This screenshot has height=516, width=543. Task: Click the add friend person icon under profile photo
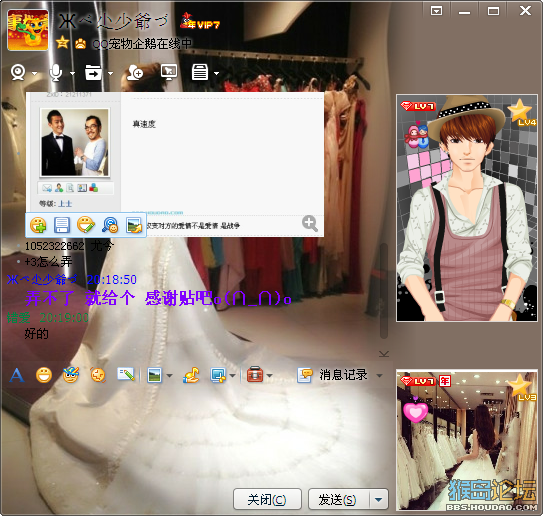click(x=59, y=188)
